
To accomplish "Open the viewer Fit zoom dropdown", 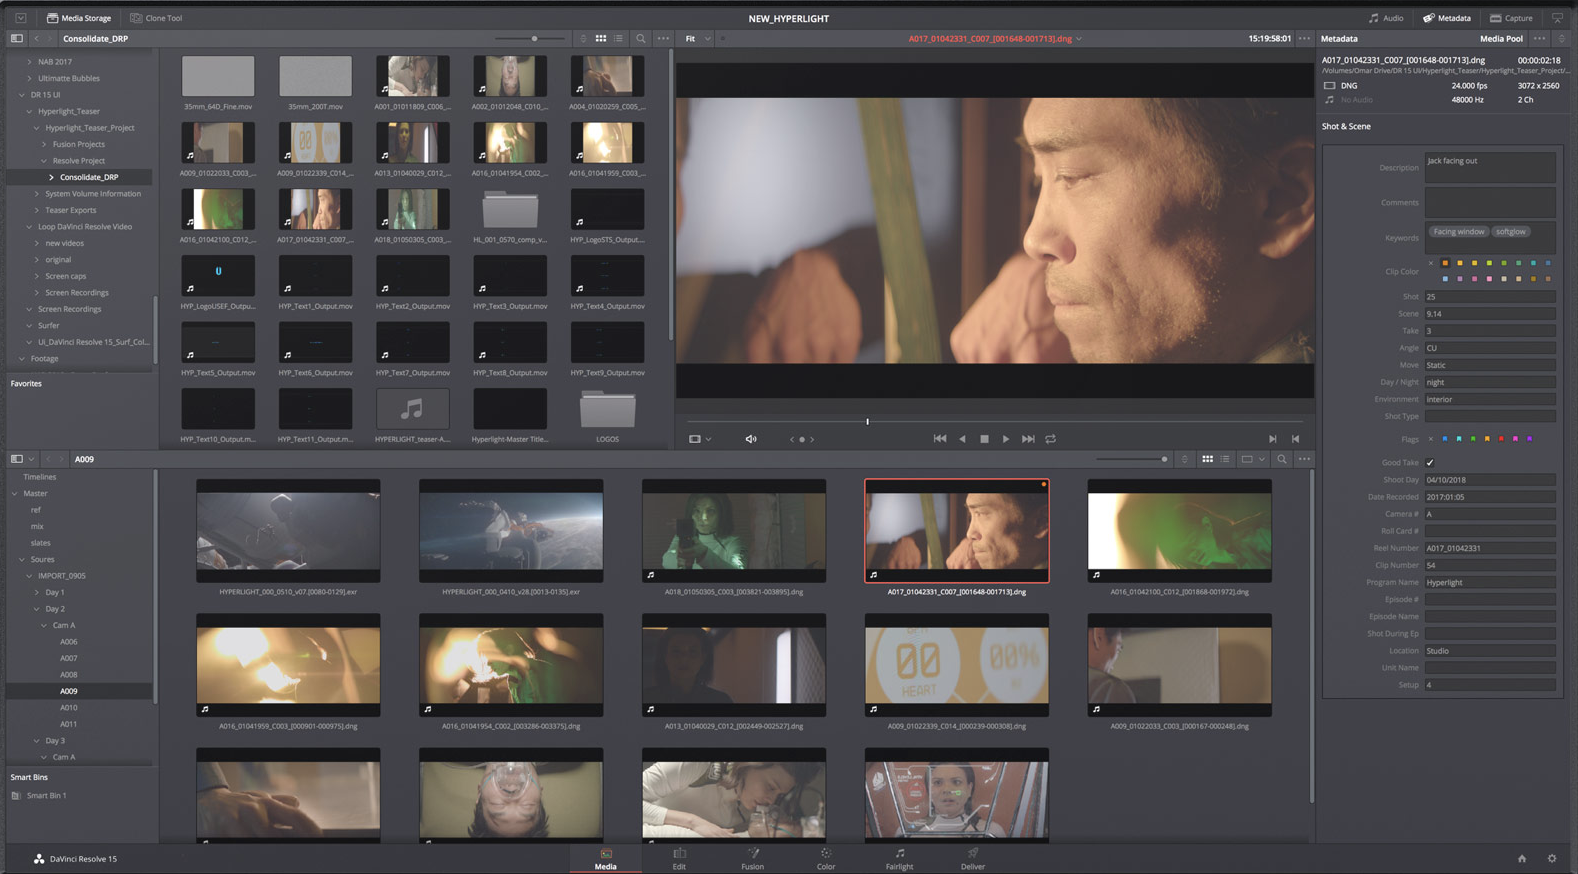I will [x=697, y=39].
